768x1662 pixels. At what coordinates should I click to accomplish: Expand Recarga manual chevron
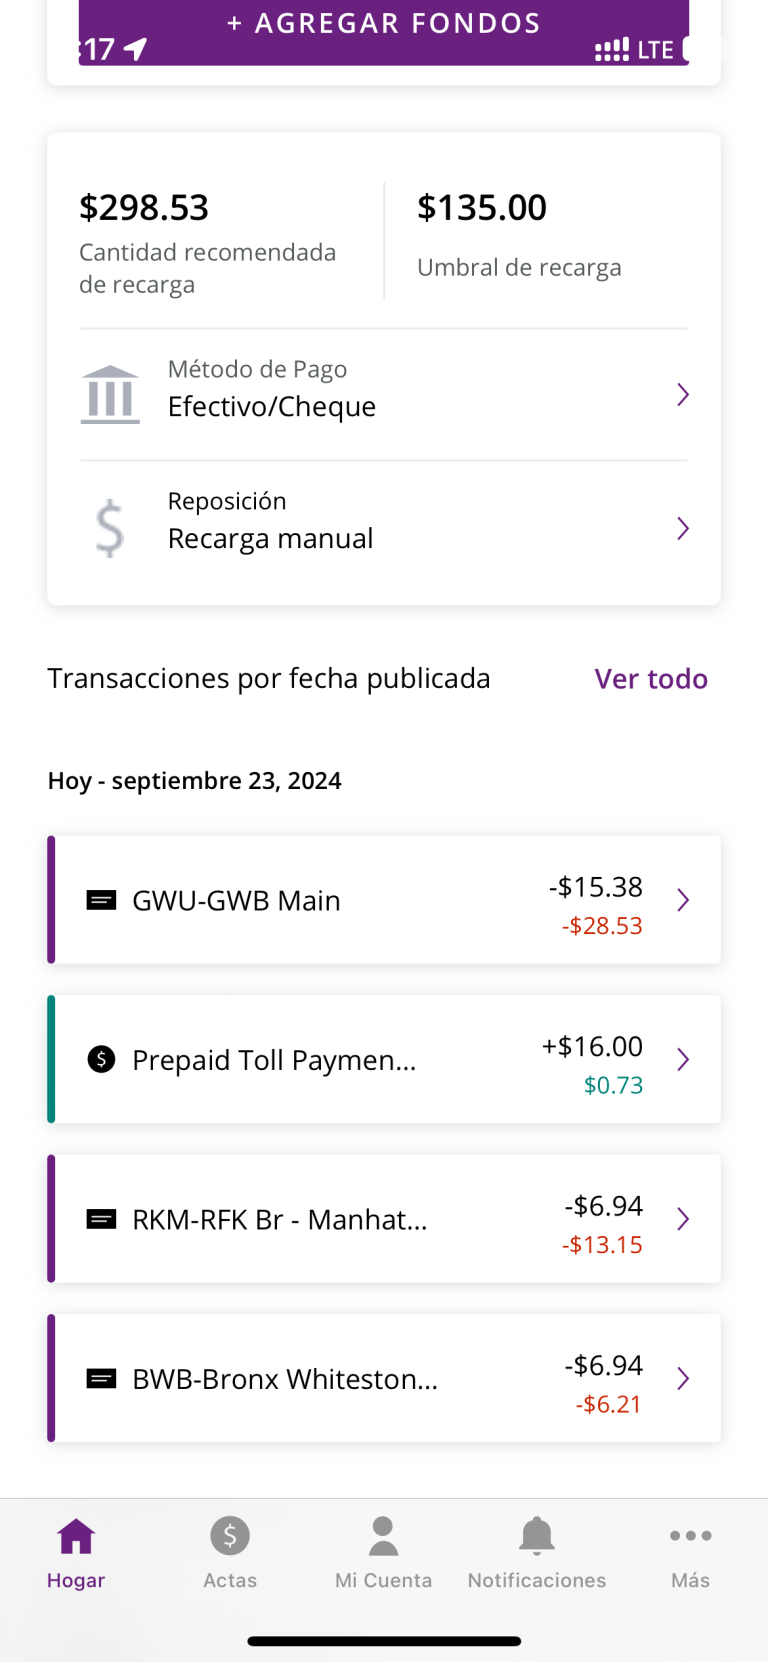pos(683,528)
